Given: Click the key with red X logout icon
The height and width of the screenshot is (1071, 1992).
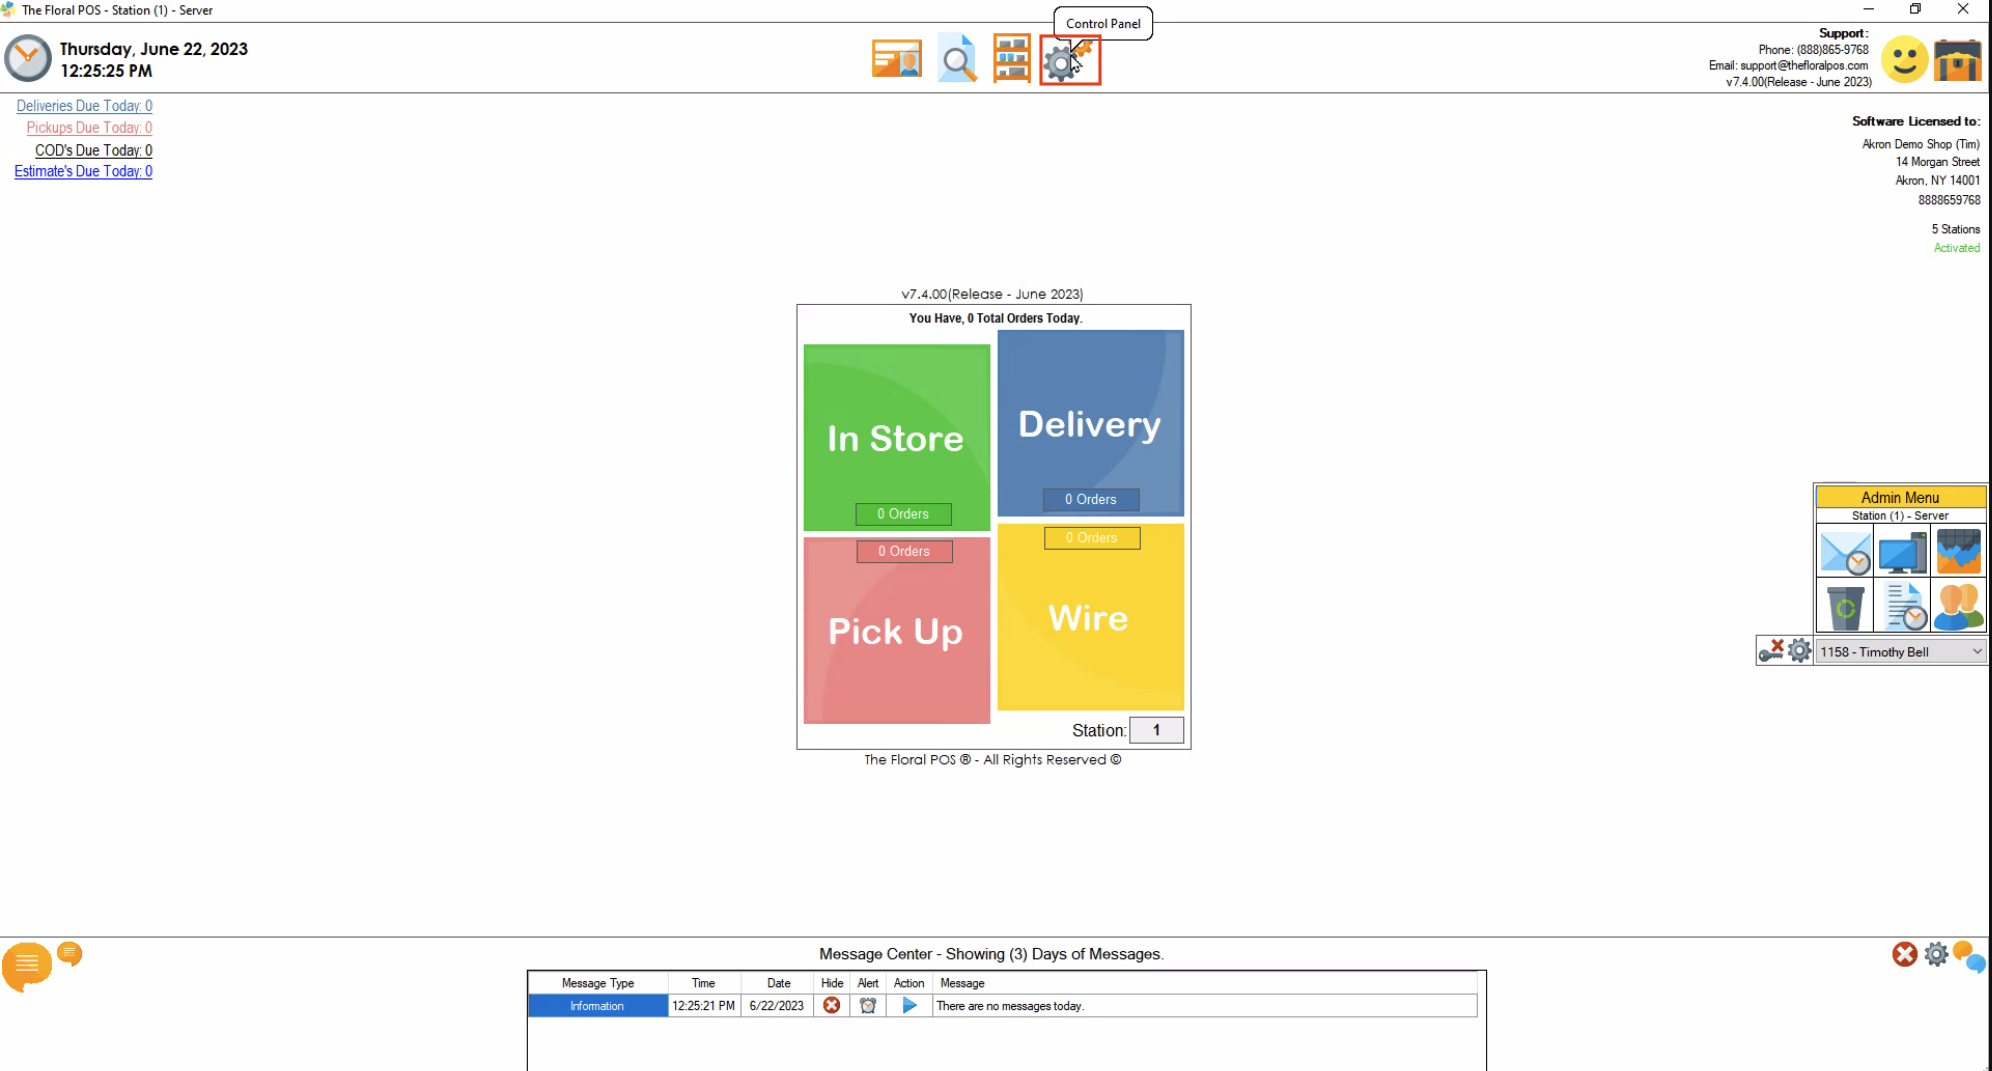Looking at the screenshot, I should [1771, 651].
